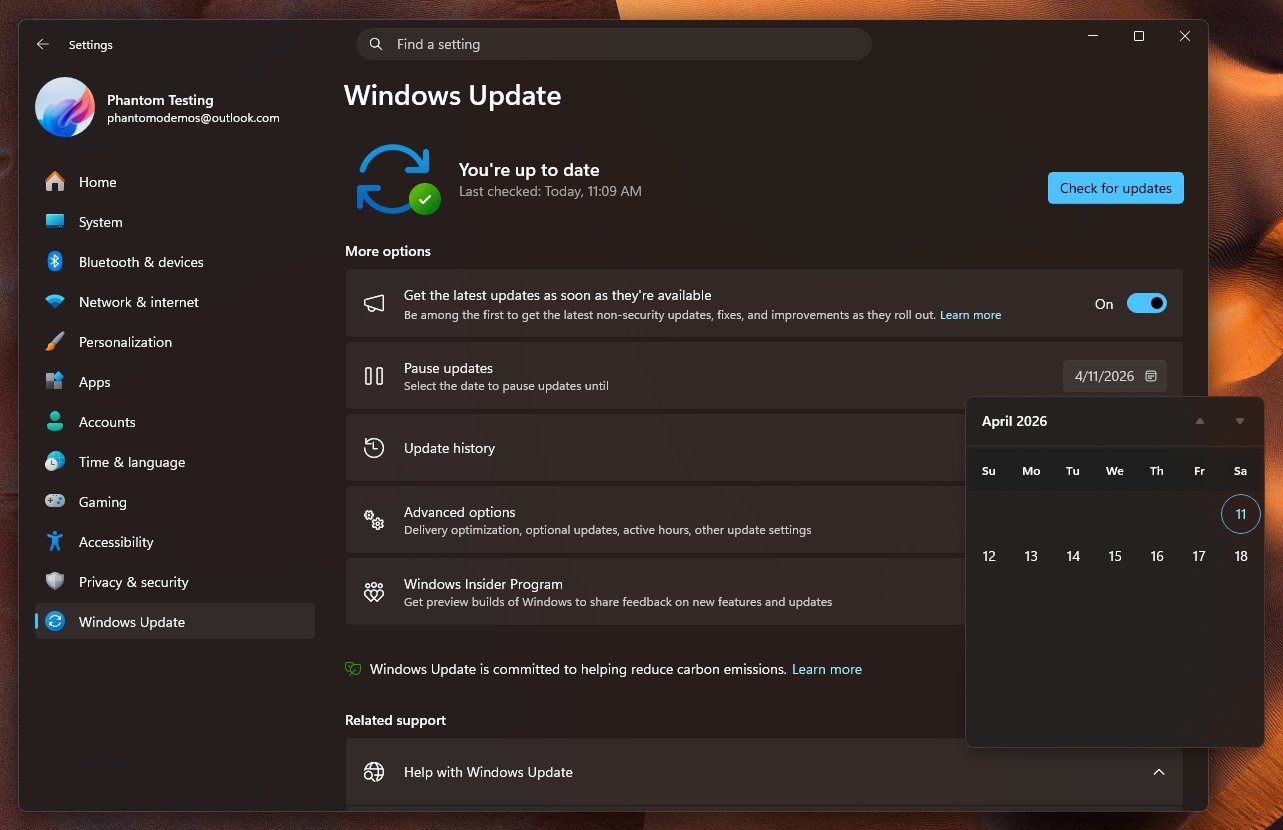Click the Bluetooth & devices sidebar icon
This screenshot has width=1283, height=830.
tap(54, 262)
